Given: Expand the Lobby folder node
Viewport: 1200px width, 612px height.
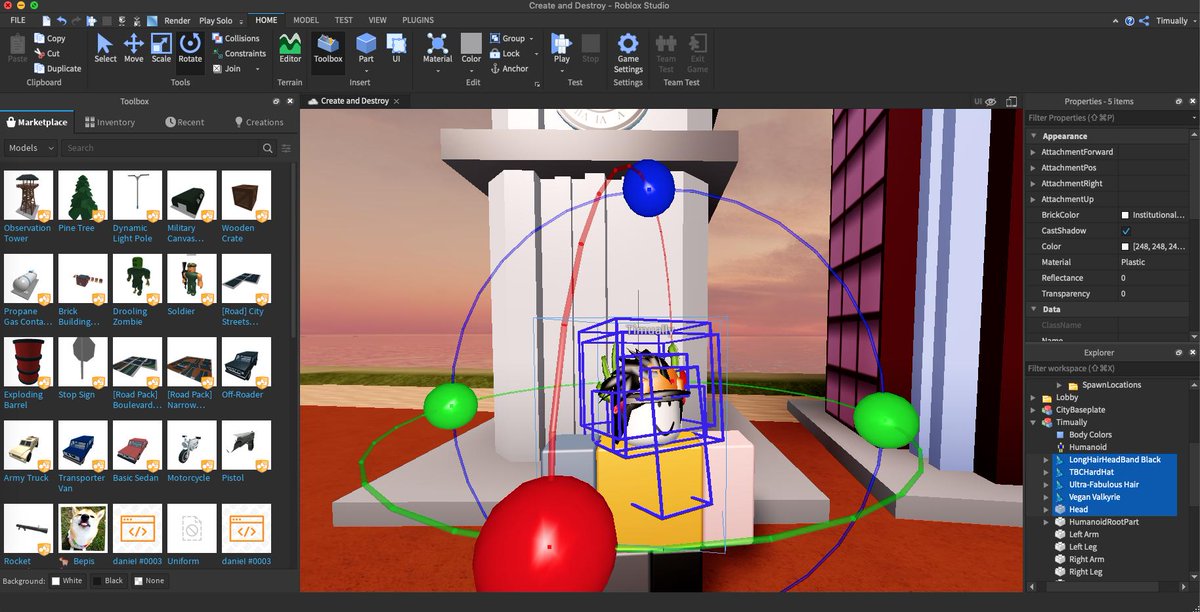Looking at the screenshot, I should pyautogui.click(x=1034, y=397).
